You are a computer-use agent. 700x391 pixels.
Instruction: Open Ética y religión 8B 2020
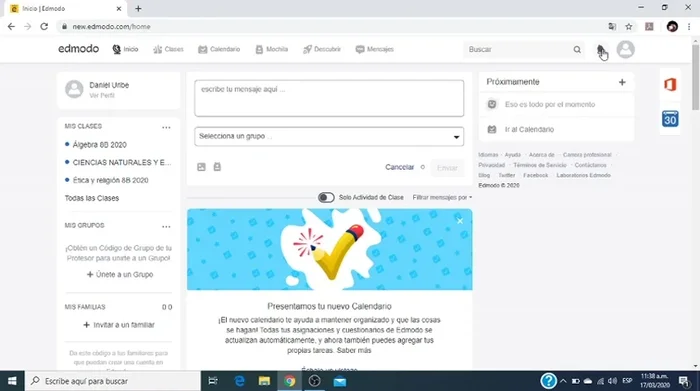coord(110,180)
